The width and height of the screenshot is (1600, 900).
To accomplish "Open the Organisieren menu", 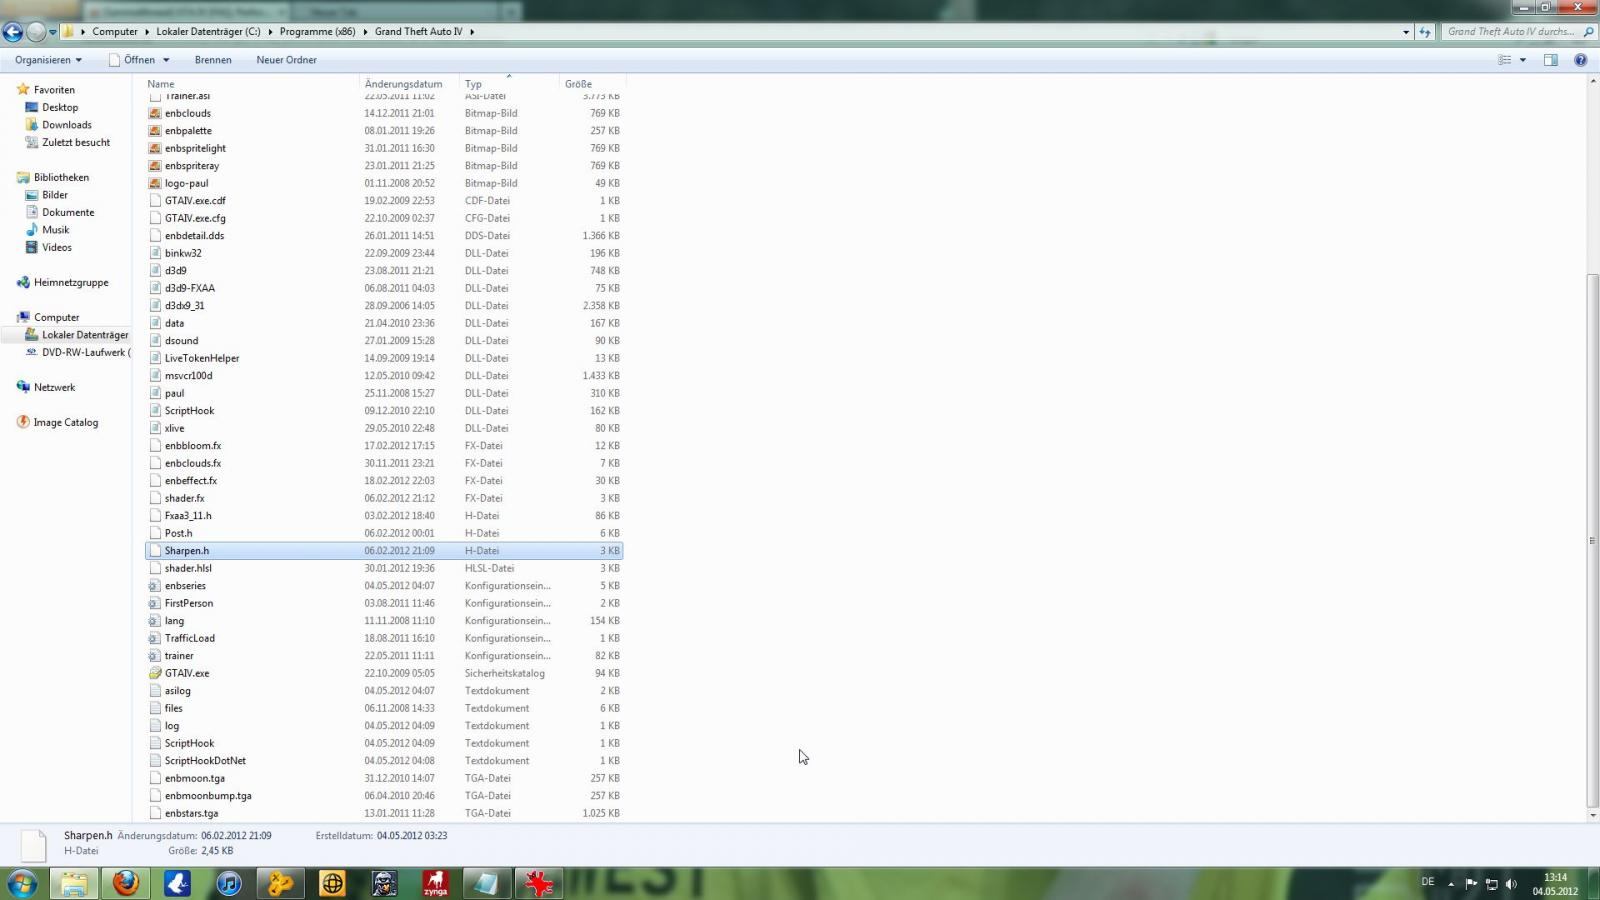I will (48, 60).
